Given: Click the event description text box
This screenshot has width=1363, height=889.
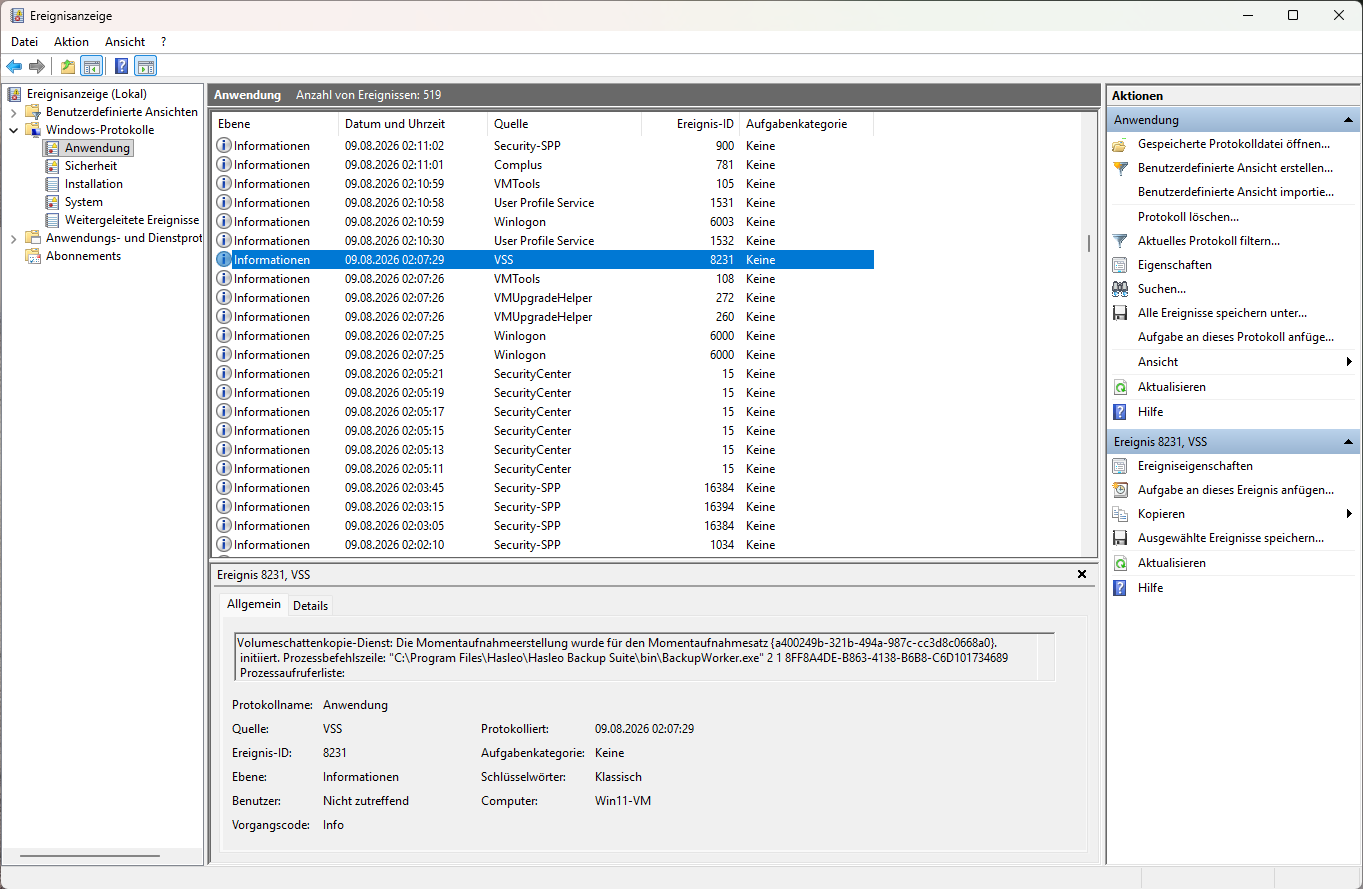Looking at the screenshot, I should click(644, 657).
